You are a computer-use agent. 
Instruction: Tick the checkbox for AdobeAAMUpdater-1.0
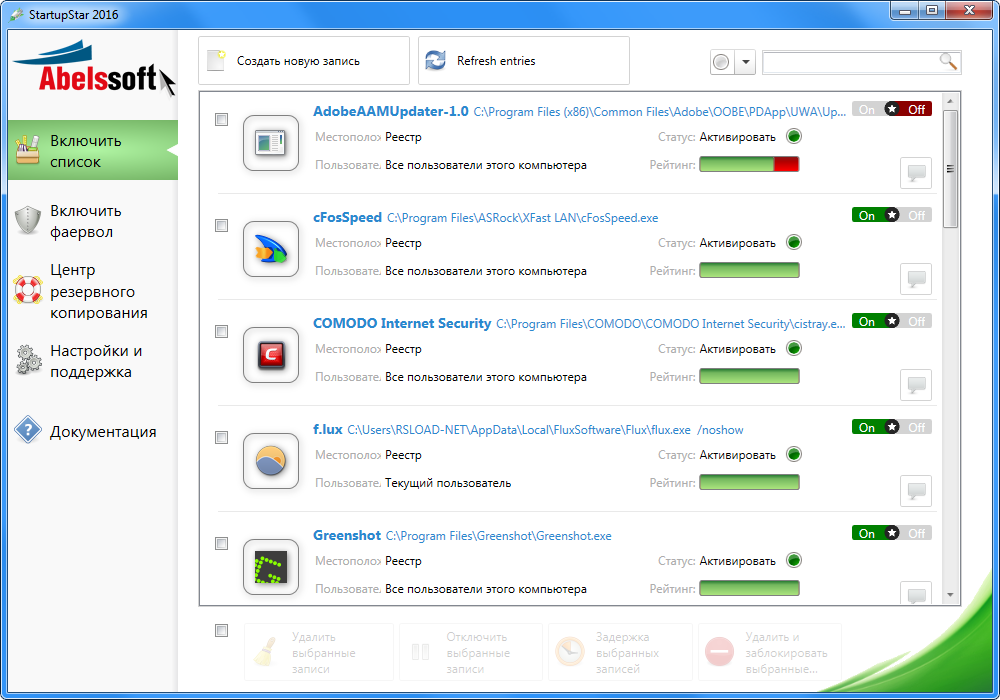[x=221, y=119]
